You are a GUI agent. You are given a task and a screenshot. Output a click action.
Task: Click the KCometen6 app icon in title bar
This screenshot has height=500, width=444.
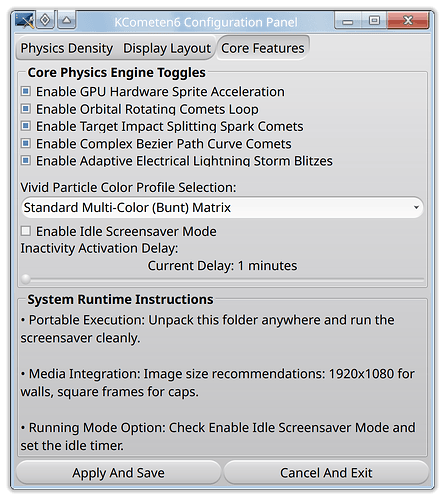pyautogui.click(x=25, y=21)
